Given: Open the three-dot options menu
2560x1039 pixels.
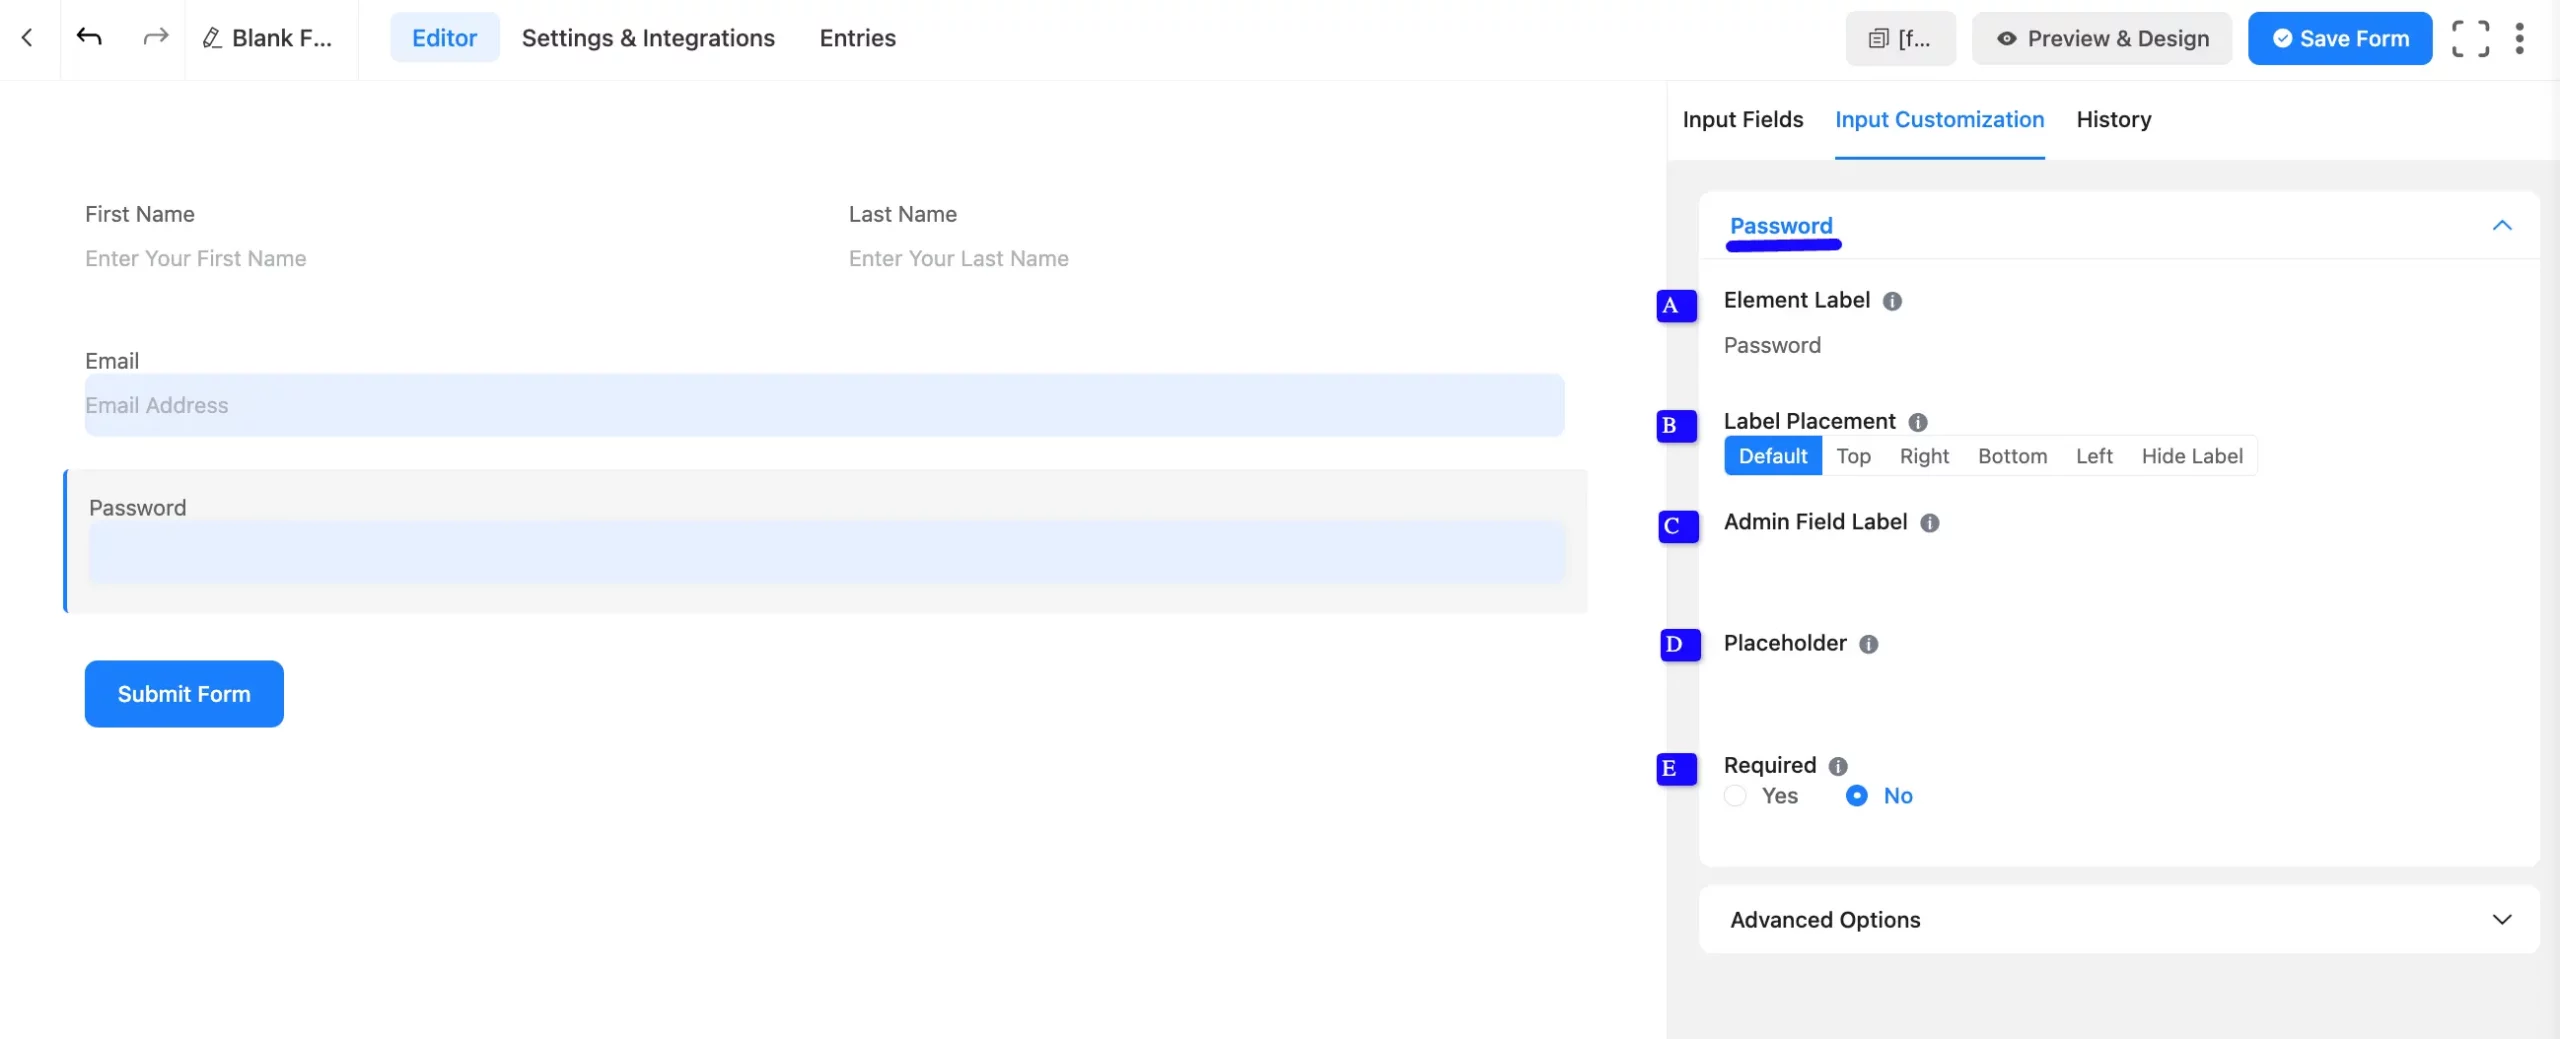Looking at the screenshot, I should click(x=2520, y=37).
